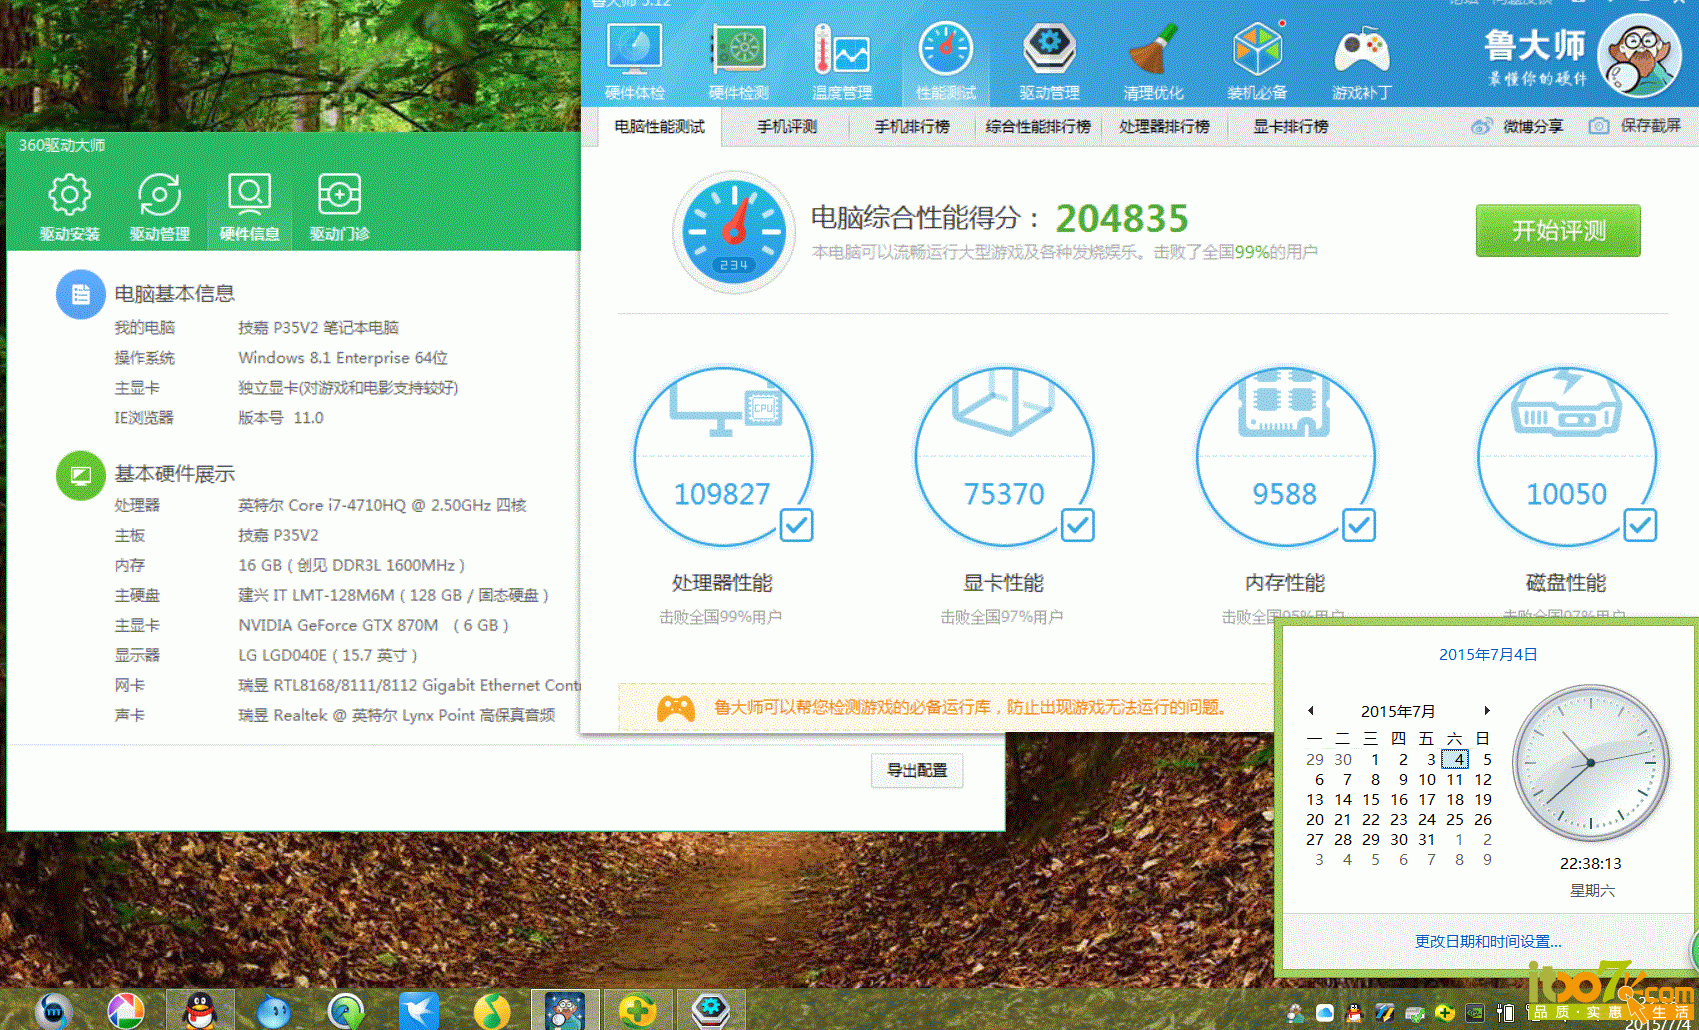The width and height of the screenshot is (1699, 1030).
Task: Go to previous month in calendar
Action: 1311,711
